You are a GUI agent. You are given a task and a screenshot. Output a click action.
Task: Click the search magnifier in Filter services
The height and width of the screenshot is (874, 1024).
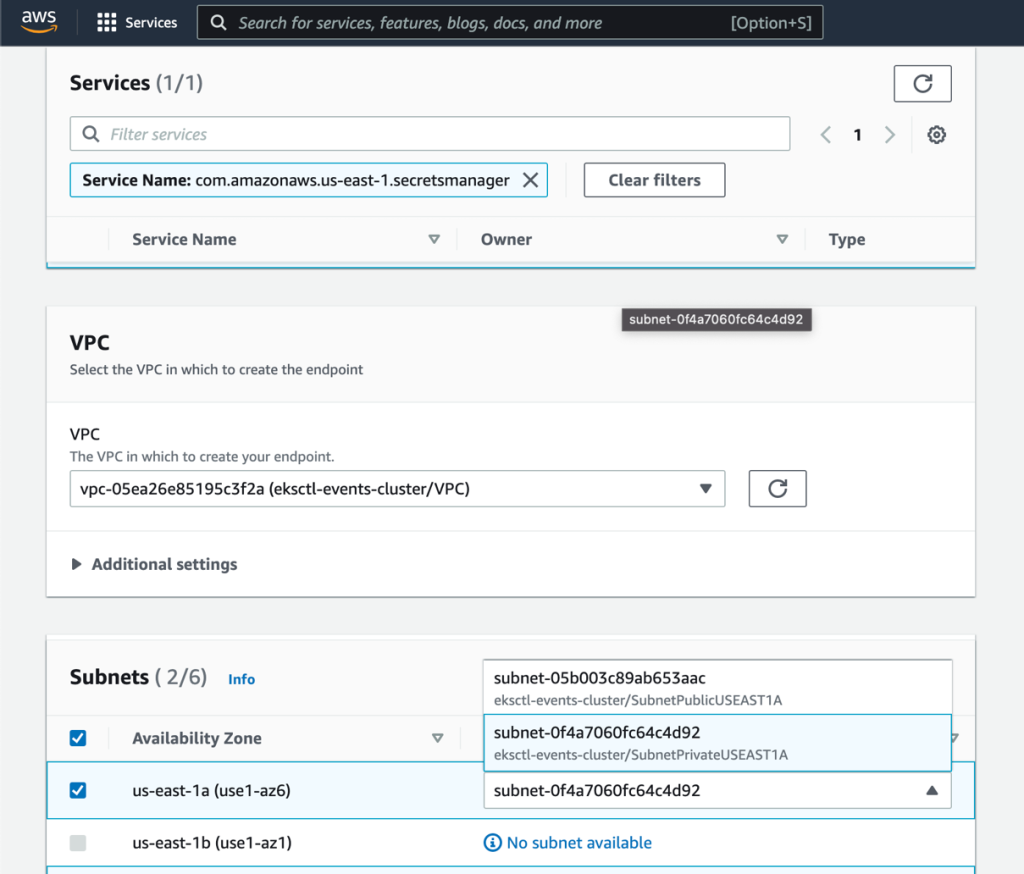(90, 133)
